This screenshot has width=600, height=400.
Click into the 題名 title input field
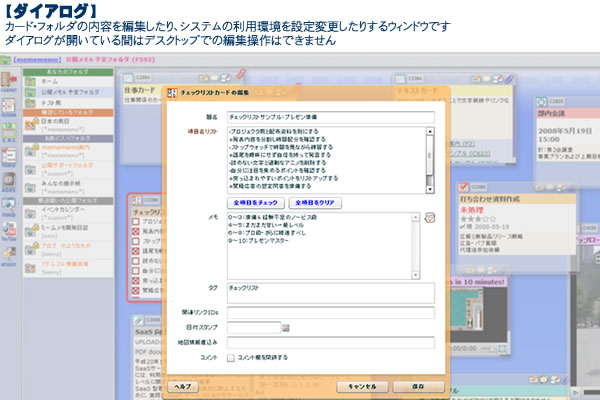pos(330,116)
